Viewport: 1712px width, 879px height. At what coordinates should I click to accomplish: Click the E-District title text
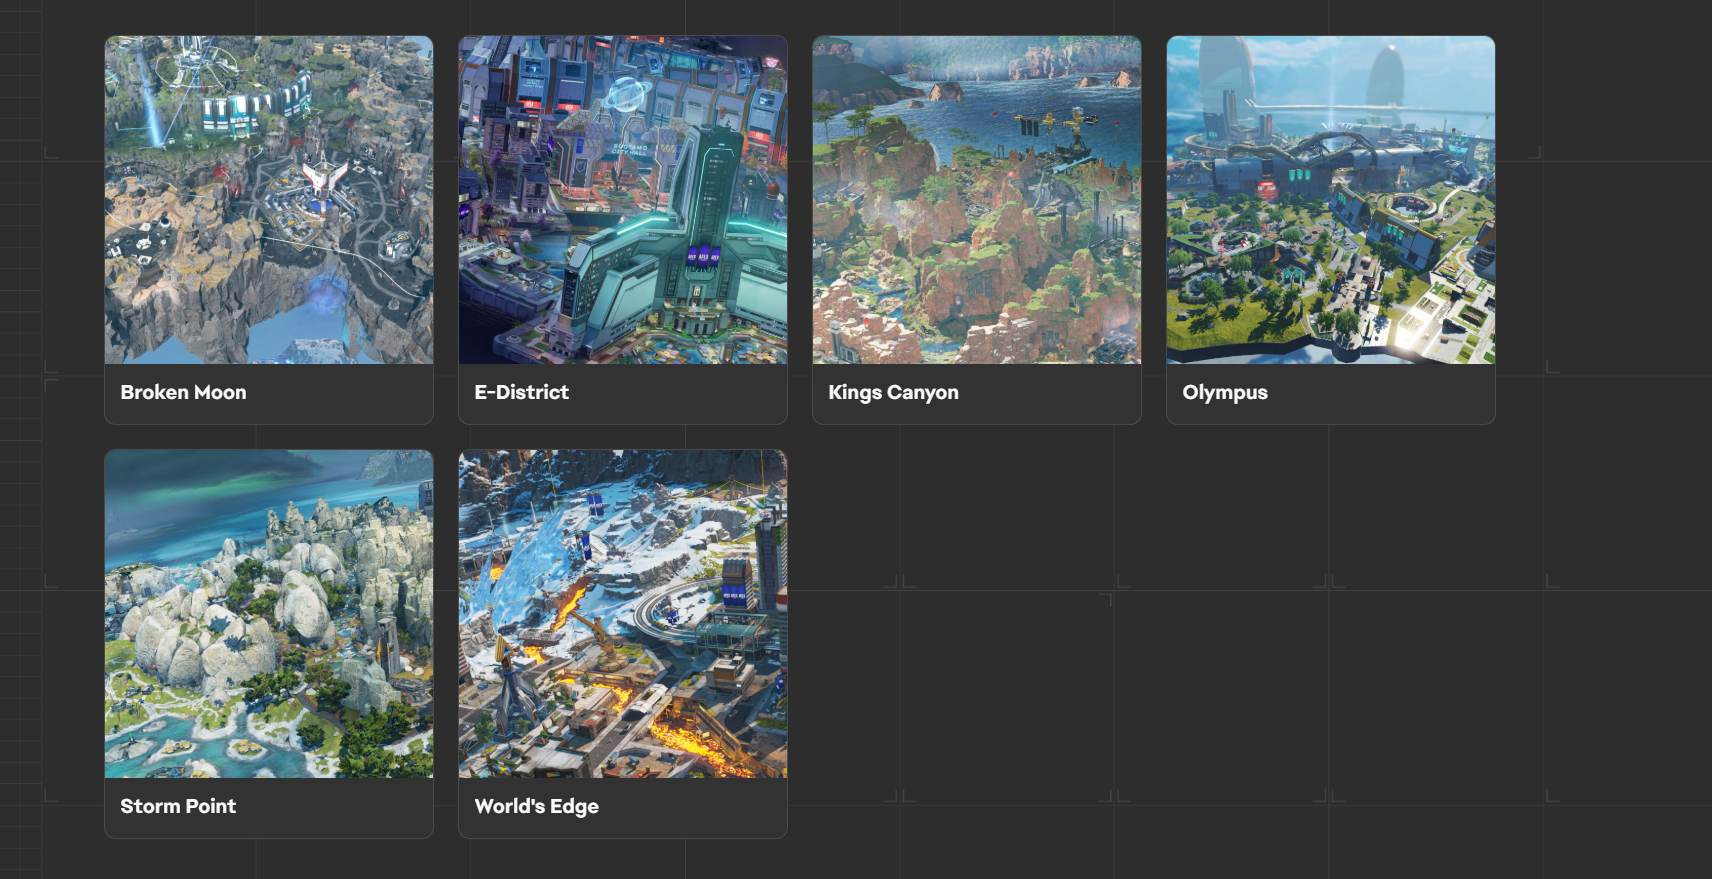[521, 392]
